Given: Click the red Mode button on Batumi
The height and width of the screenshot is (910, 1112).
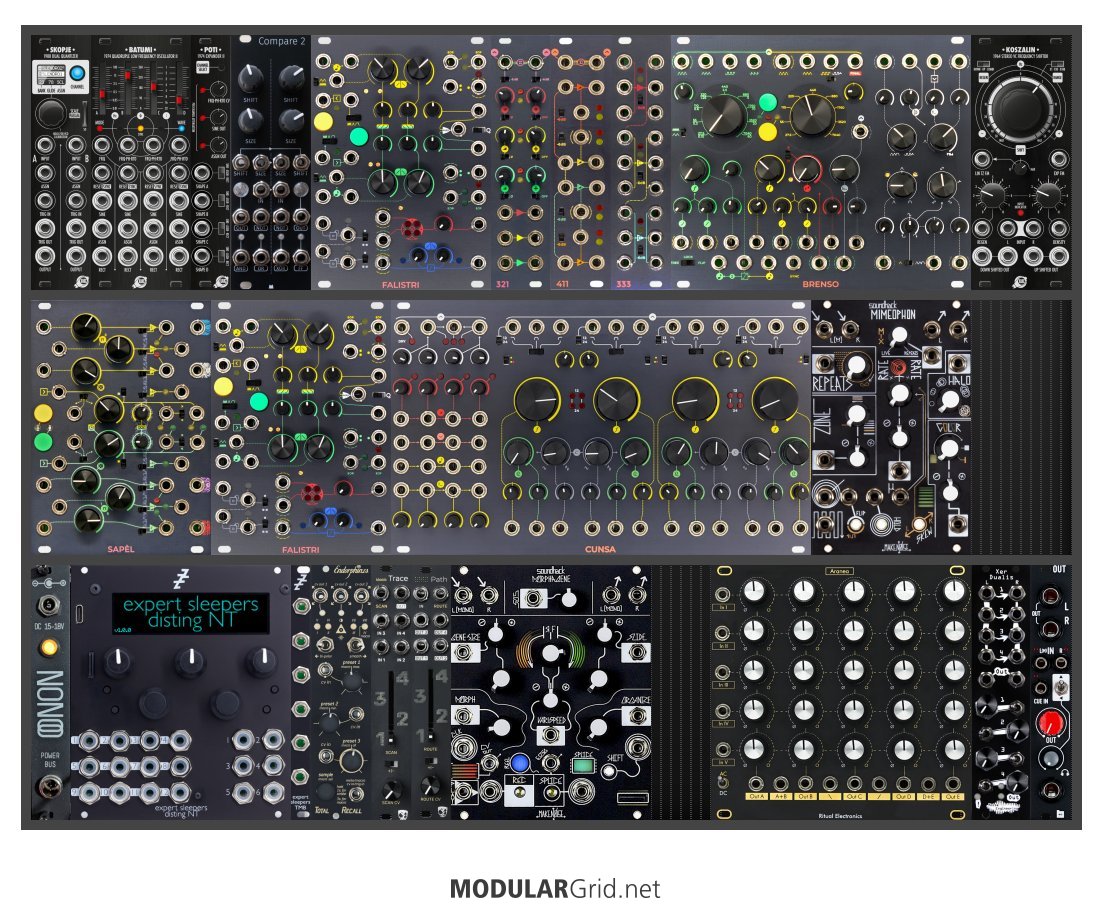Looking at the screenshot, I should 100,128.
